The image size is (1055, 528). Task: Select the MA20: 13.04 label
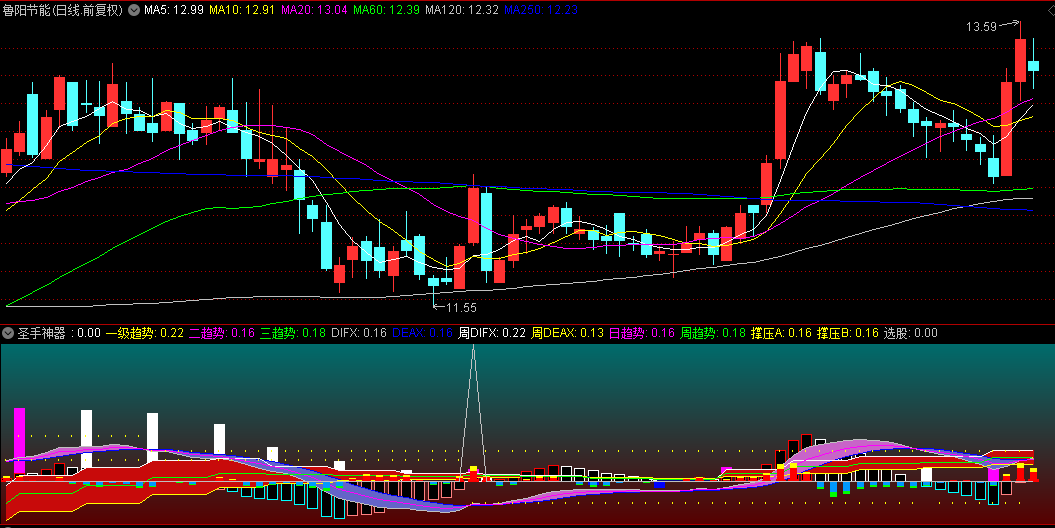point(314,10)
